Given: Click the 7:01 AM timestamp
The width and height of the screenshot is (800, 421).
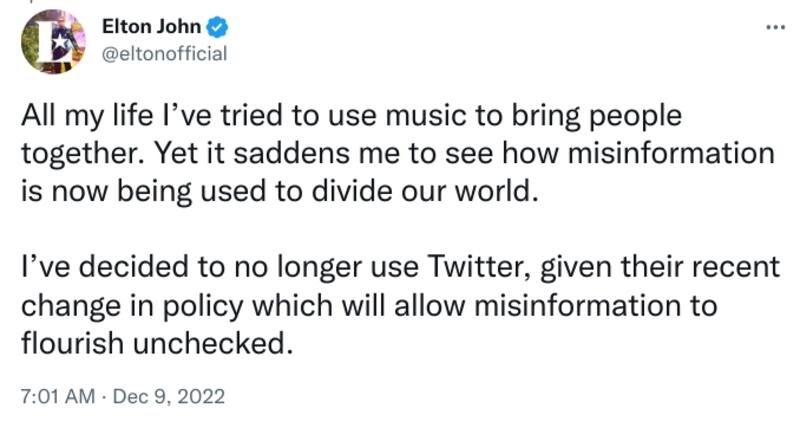Looking at the screenshot, I should 55,395.
